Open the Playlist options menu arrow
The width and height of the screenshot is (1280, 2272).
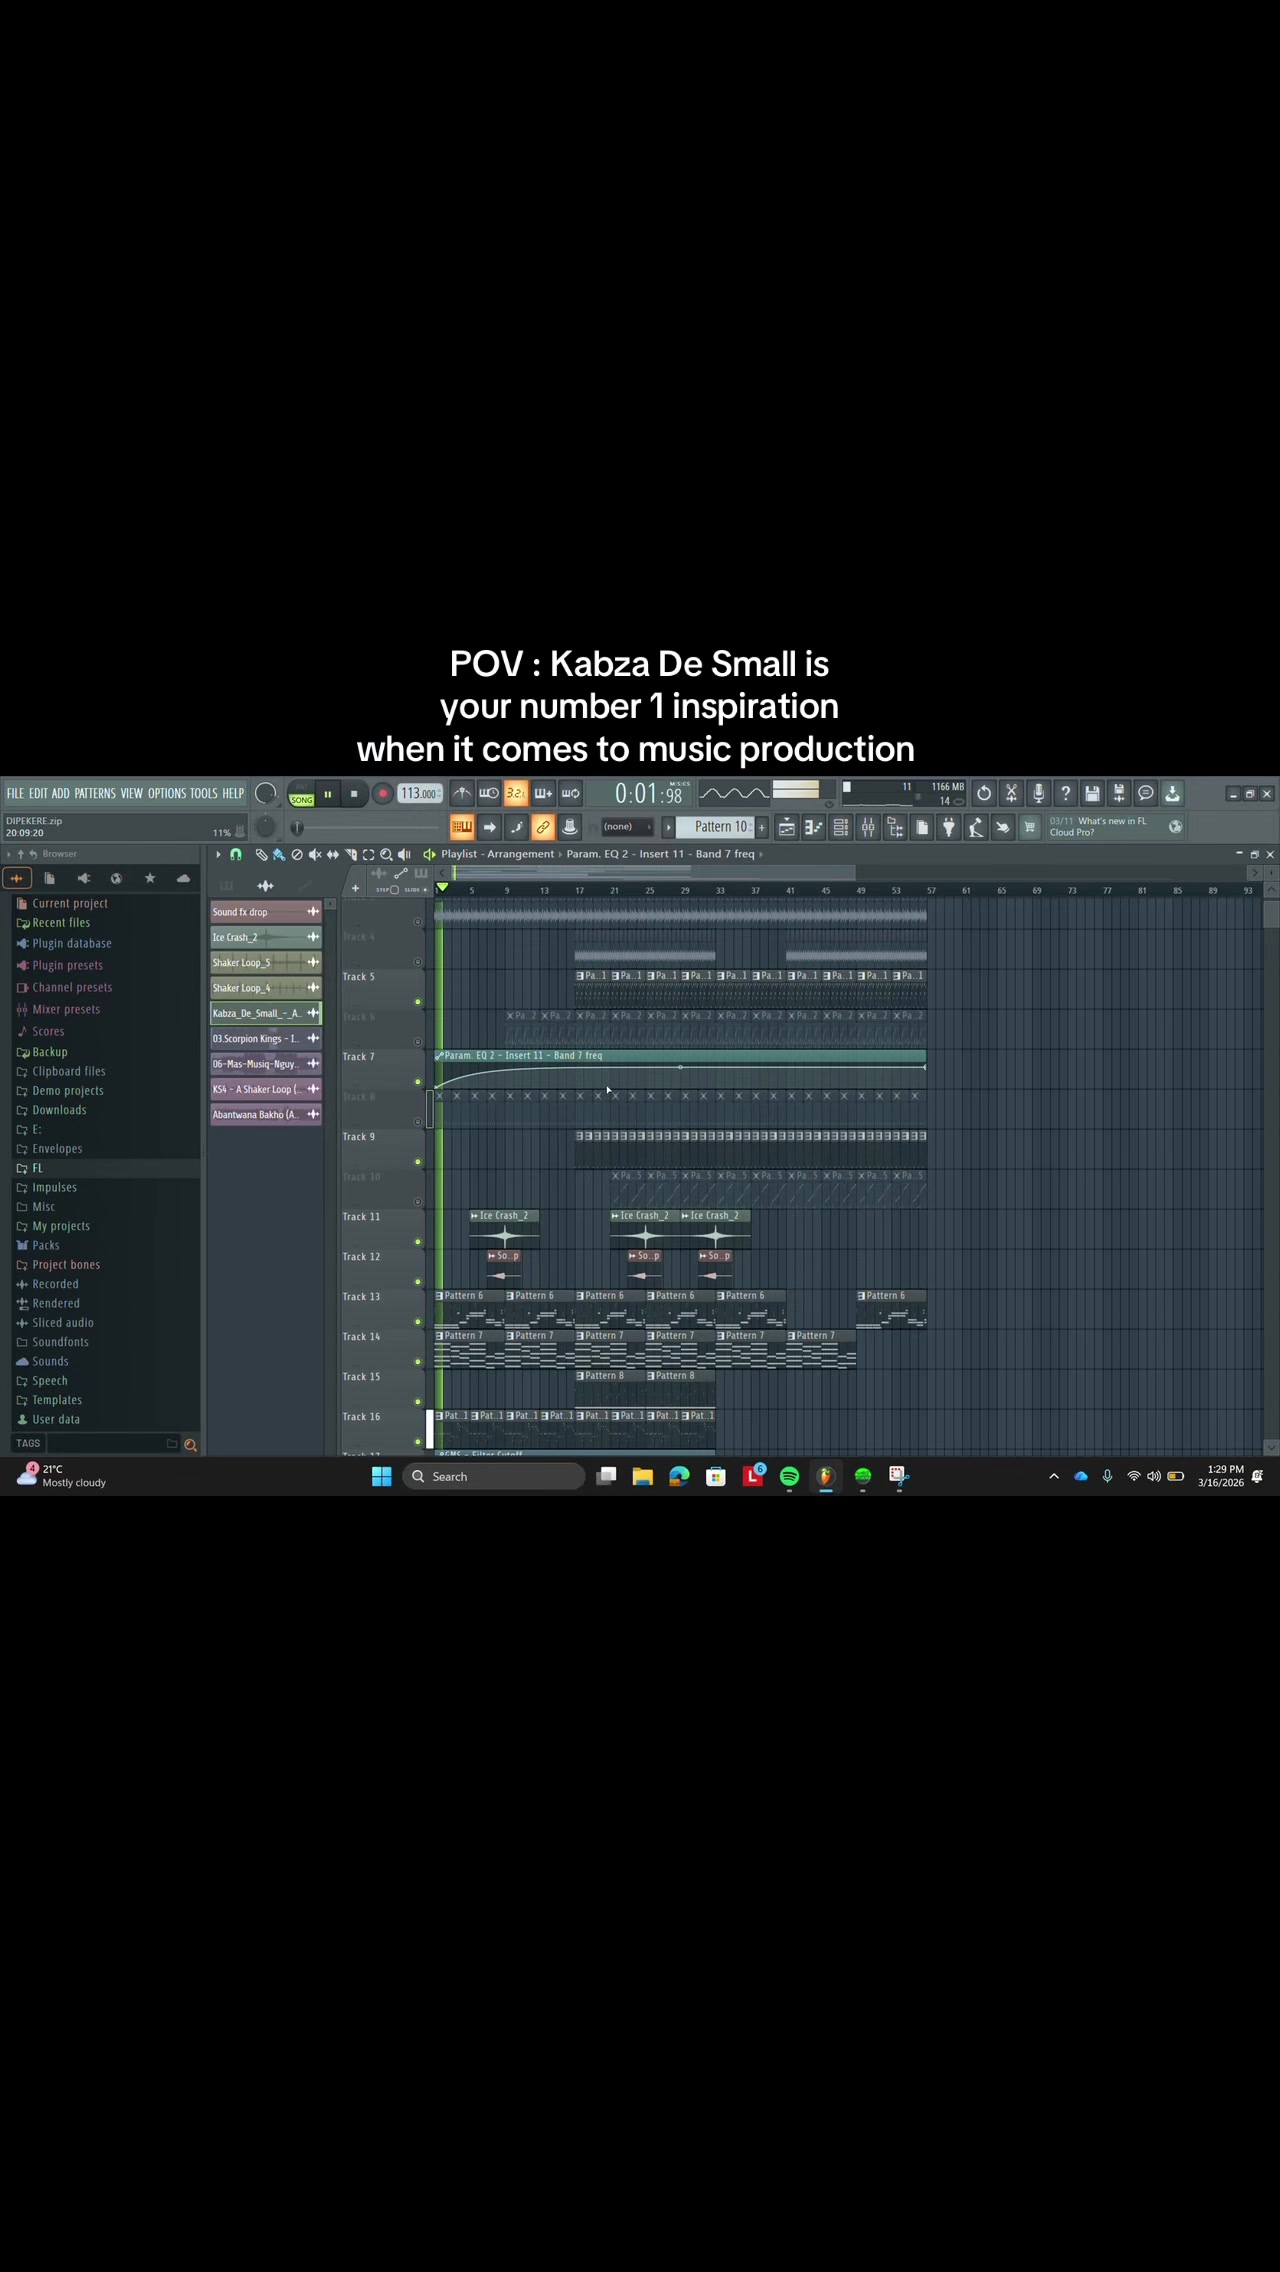point(218,855)
